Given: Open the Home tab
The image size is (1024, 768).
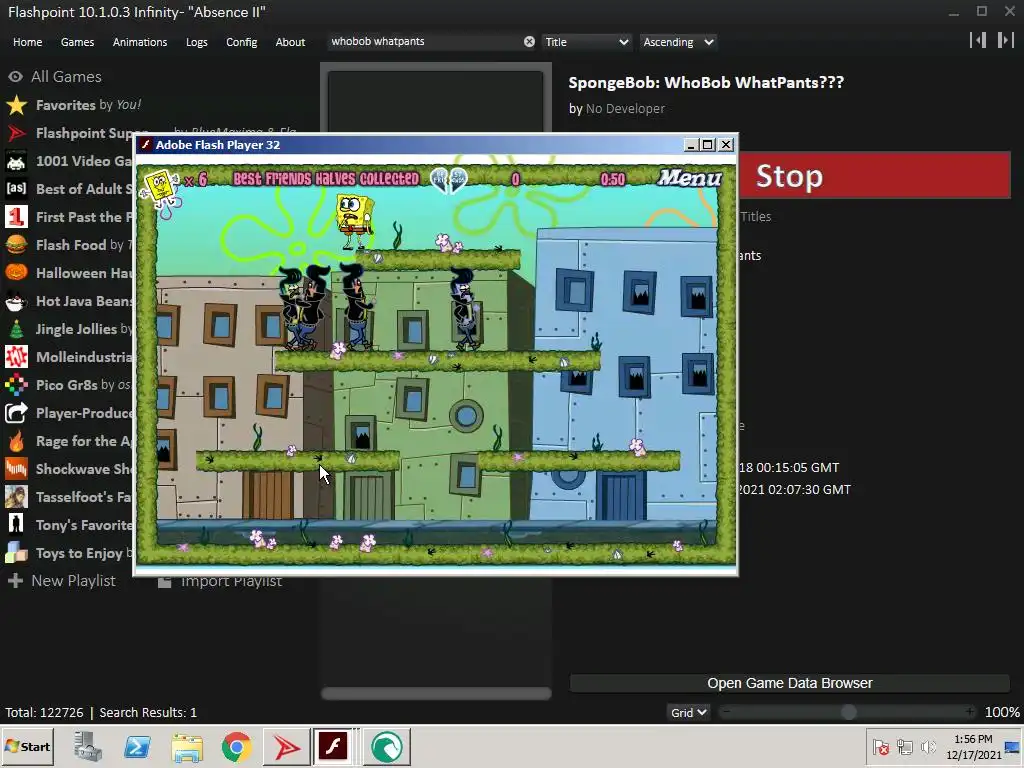Looking at the screenshot, I should point(27,42).
